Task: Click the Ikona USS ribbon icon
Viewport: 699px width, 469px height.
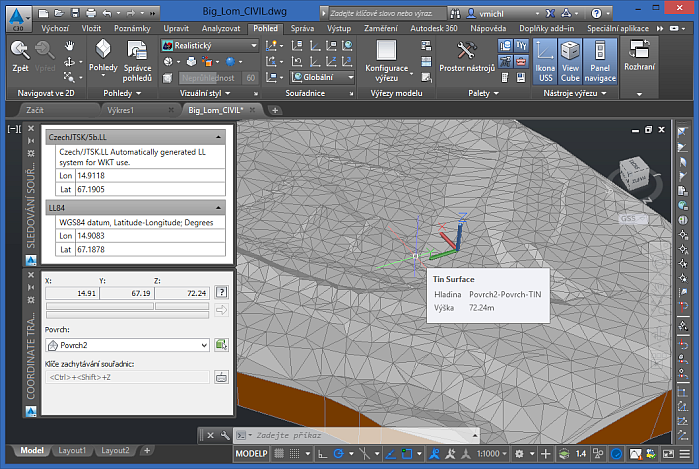Action: 545,62
